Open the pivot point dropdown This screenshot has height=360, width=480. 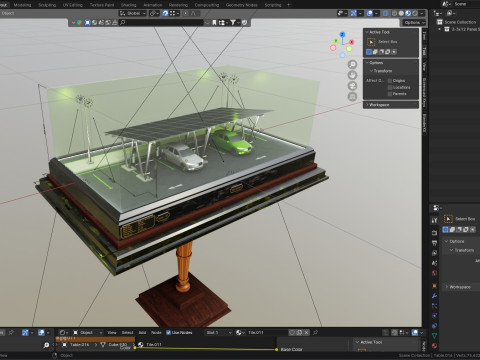(x=154, y=13)
